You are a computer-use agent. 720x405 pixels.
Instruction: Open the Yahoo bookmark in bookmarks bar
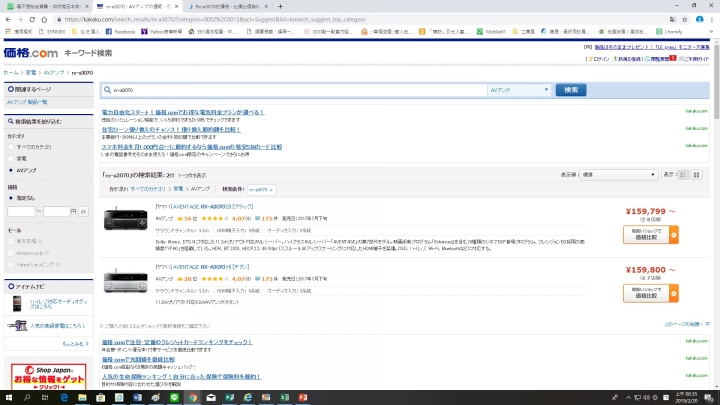161,32
